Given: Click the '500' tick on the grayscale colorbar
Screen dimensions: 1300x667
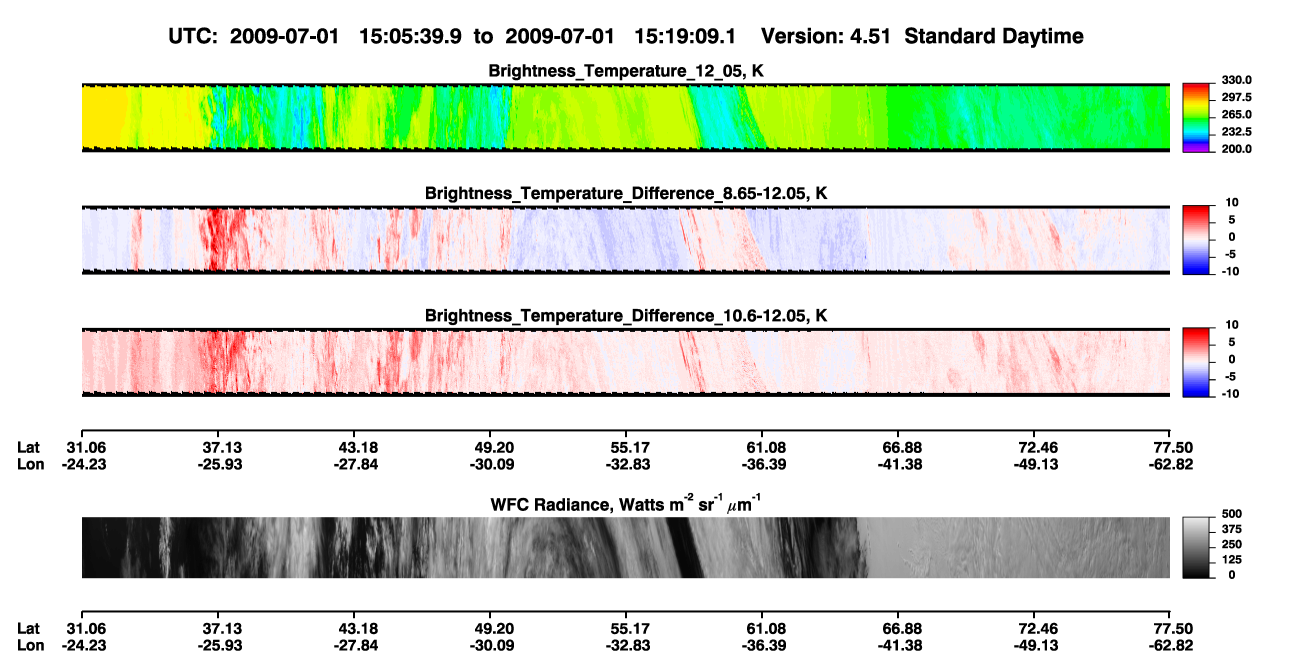Looking at the screenshot, I should (1231, 514).
